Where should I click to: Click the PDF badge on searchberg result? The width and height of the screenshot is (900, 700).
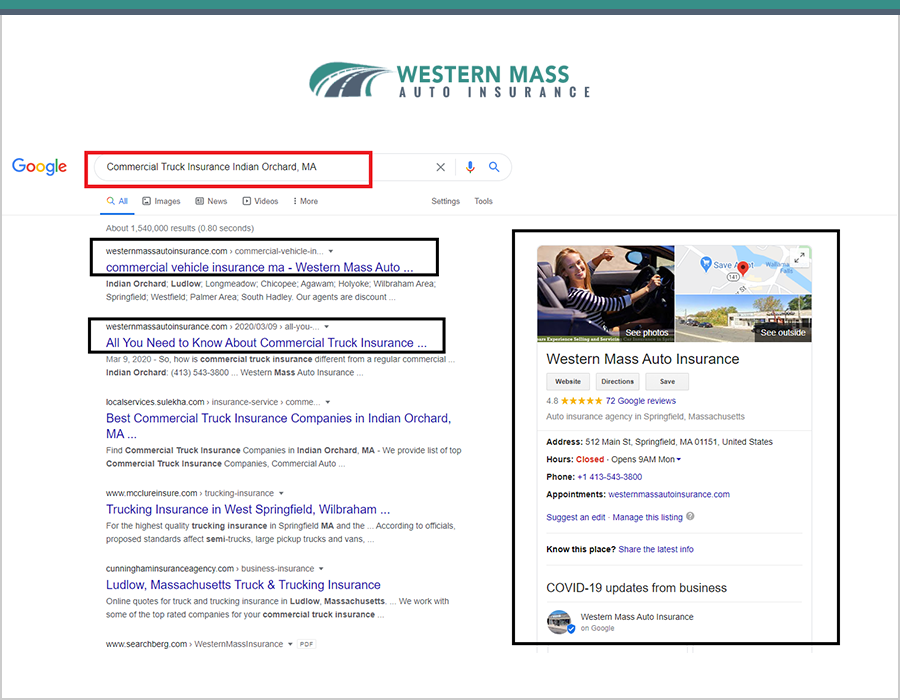307,644
